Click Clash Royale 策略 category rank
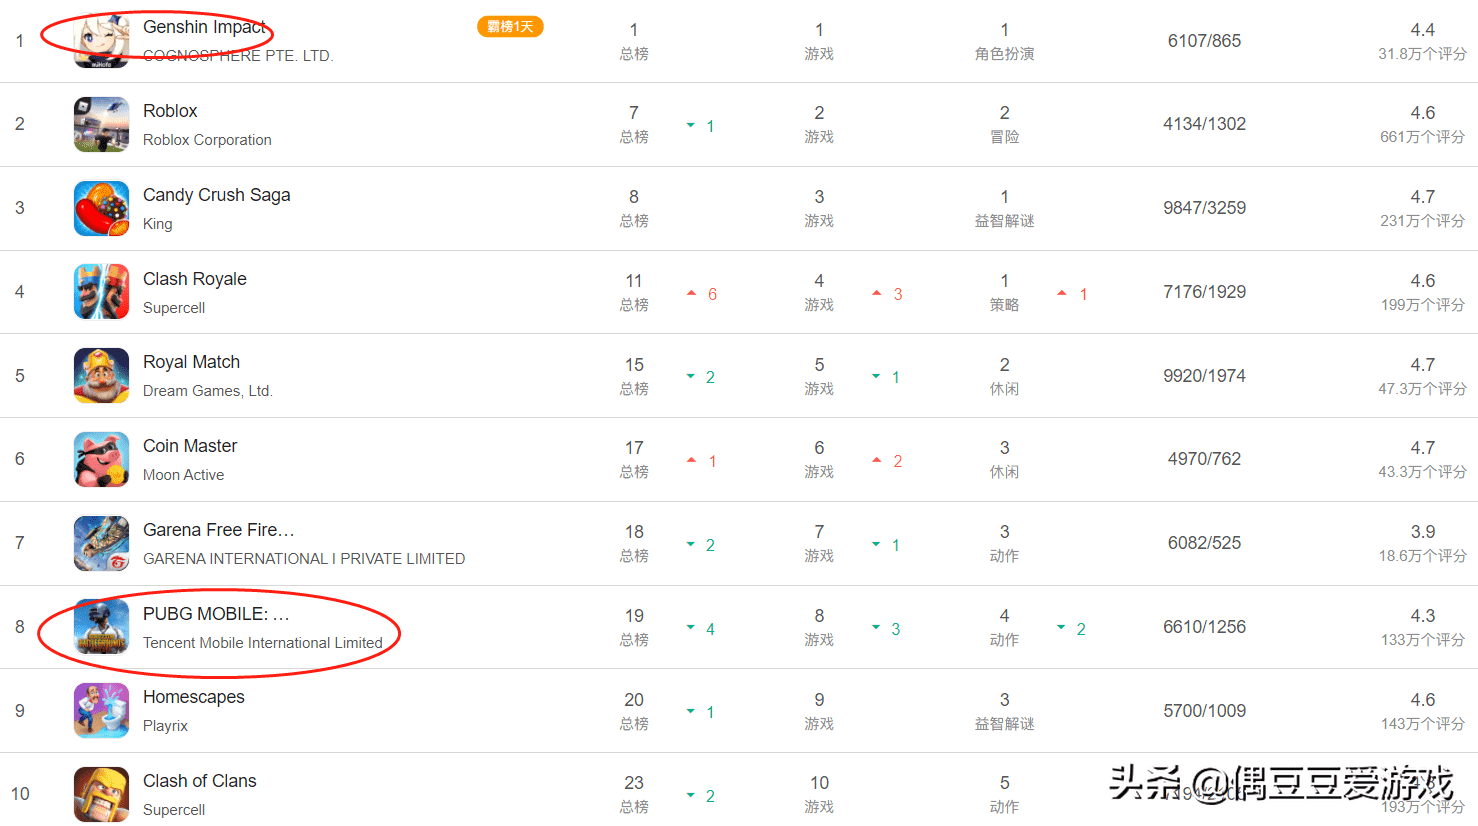 pos(1004,292)
